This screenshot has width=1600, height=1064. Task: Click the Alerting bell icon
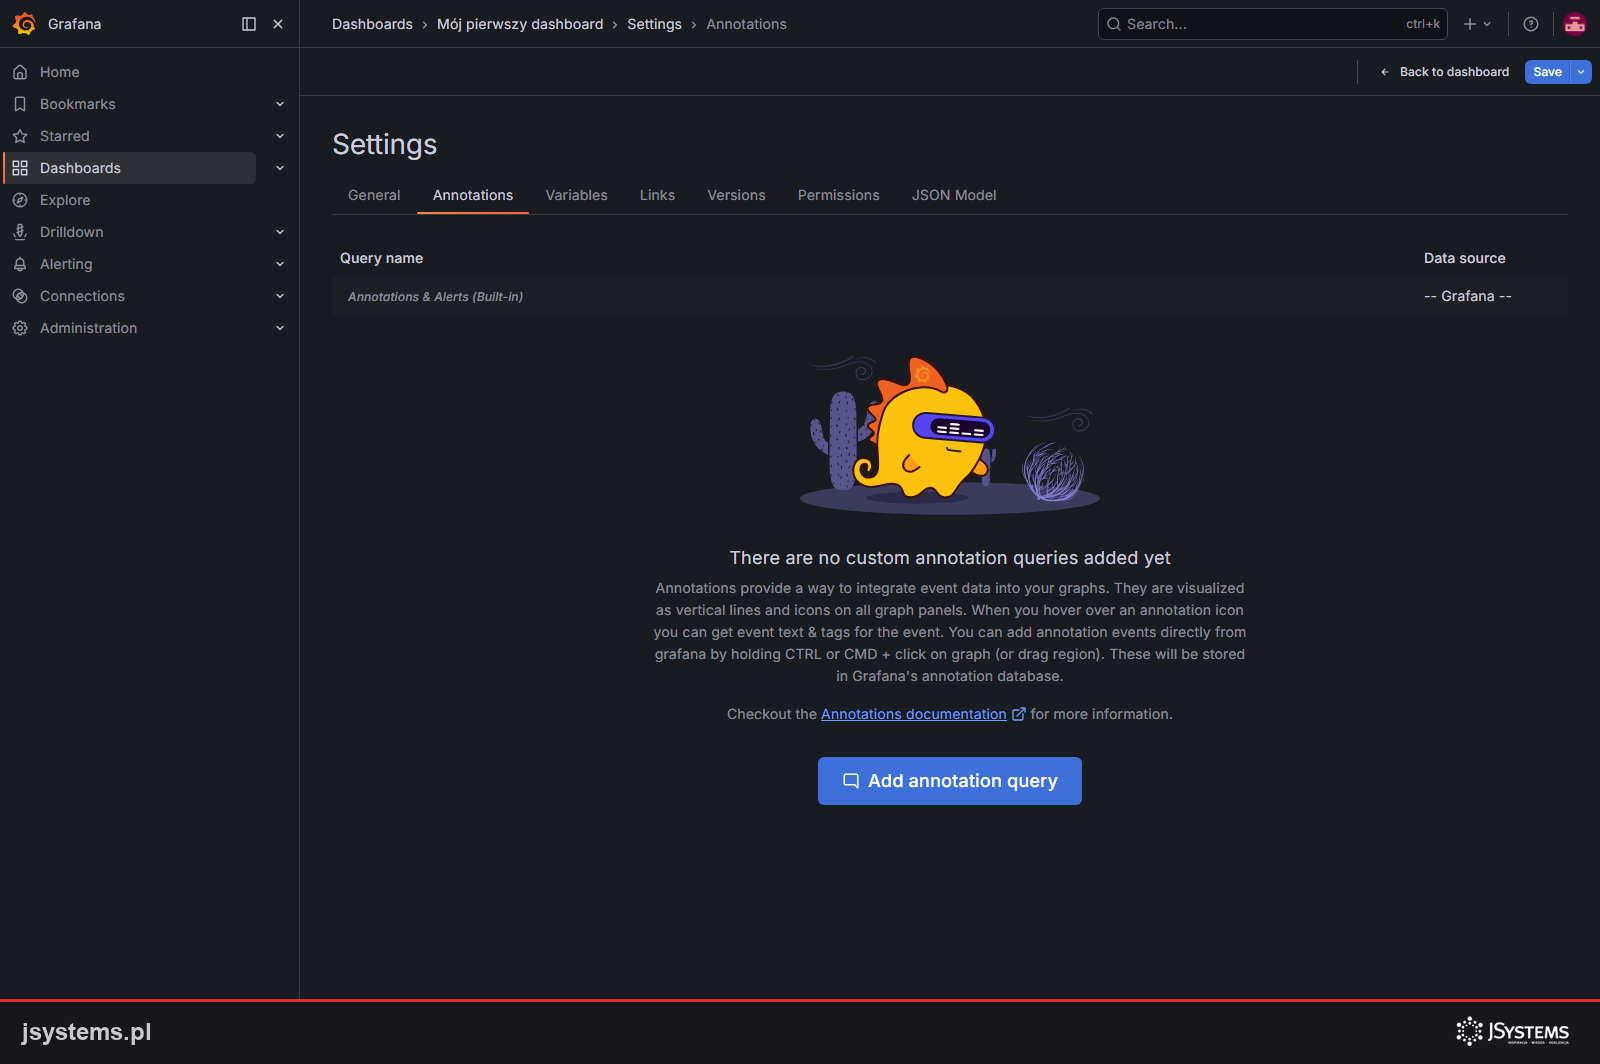(x=20, y=264)
